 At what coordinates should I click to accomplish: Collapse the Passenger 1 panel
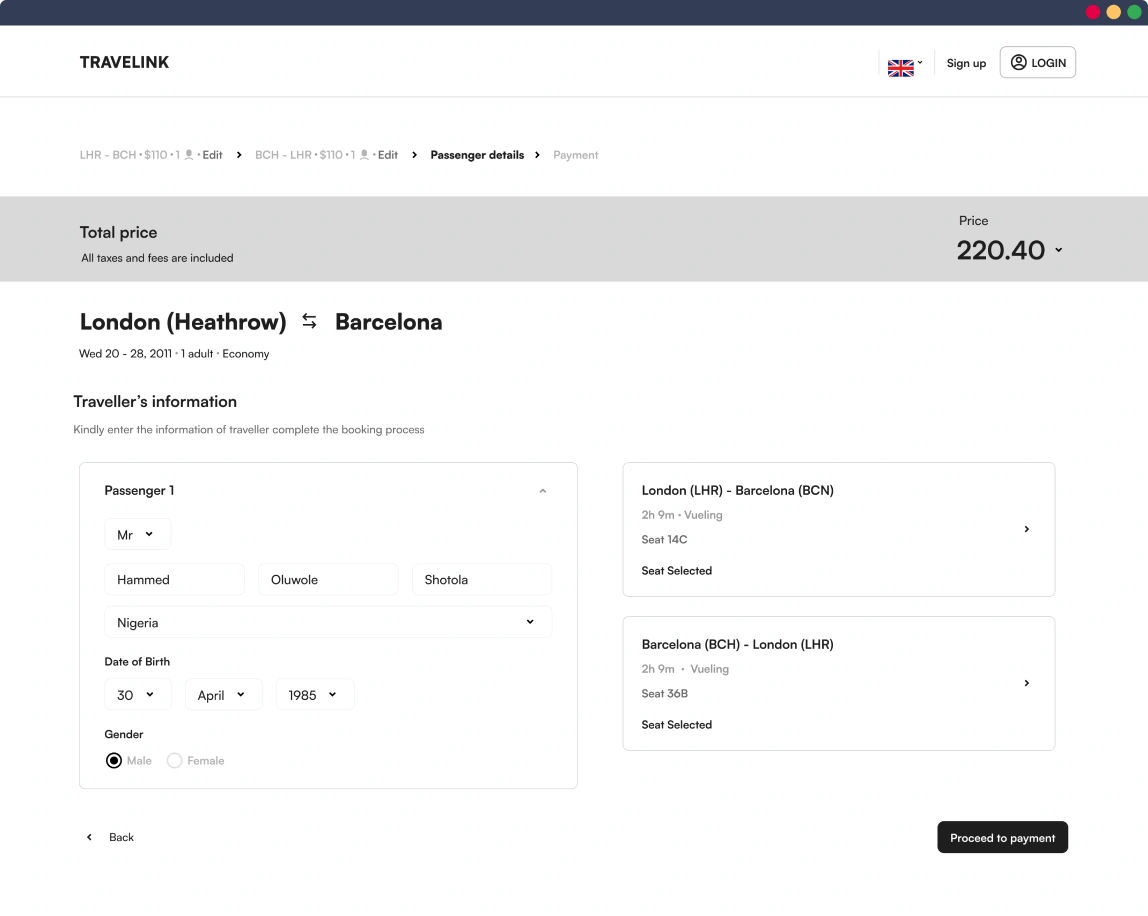pos(543,491)
